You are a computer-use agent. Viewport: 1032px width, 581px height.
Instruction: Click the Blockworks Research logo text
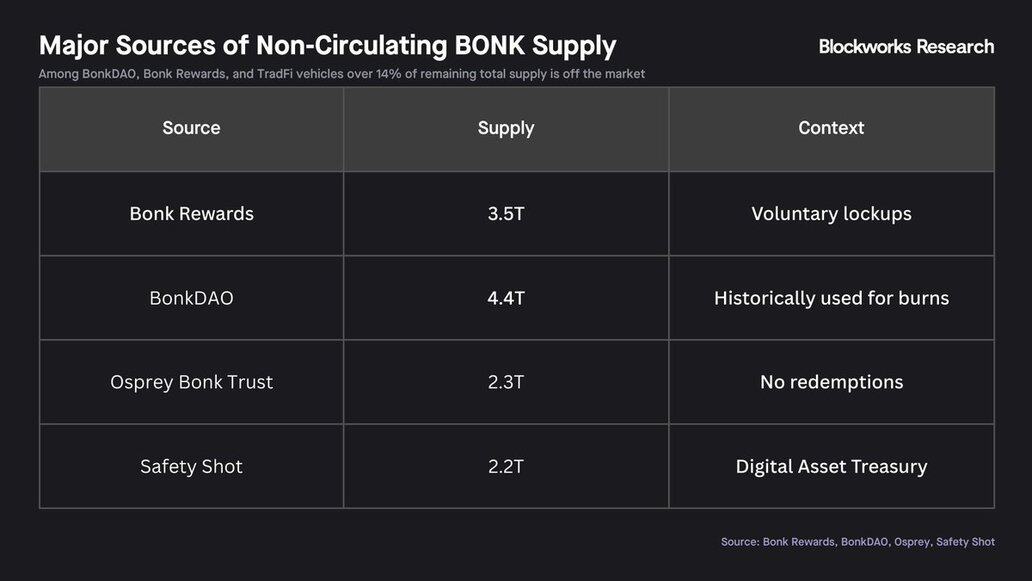tap(906, 46)
